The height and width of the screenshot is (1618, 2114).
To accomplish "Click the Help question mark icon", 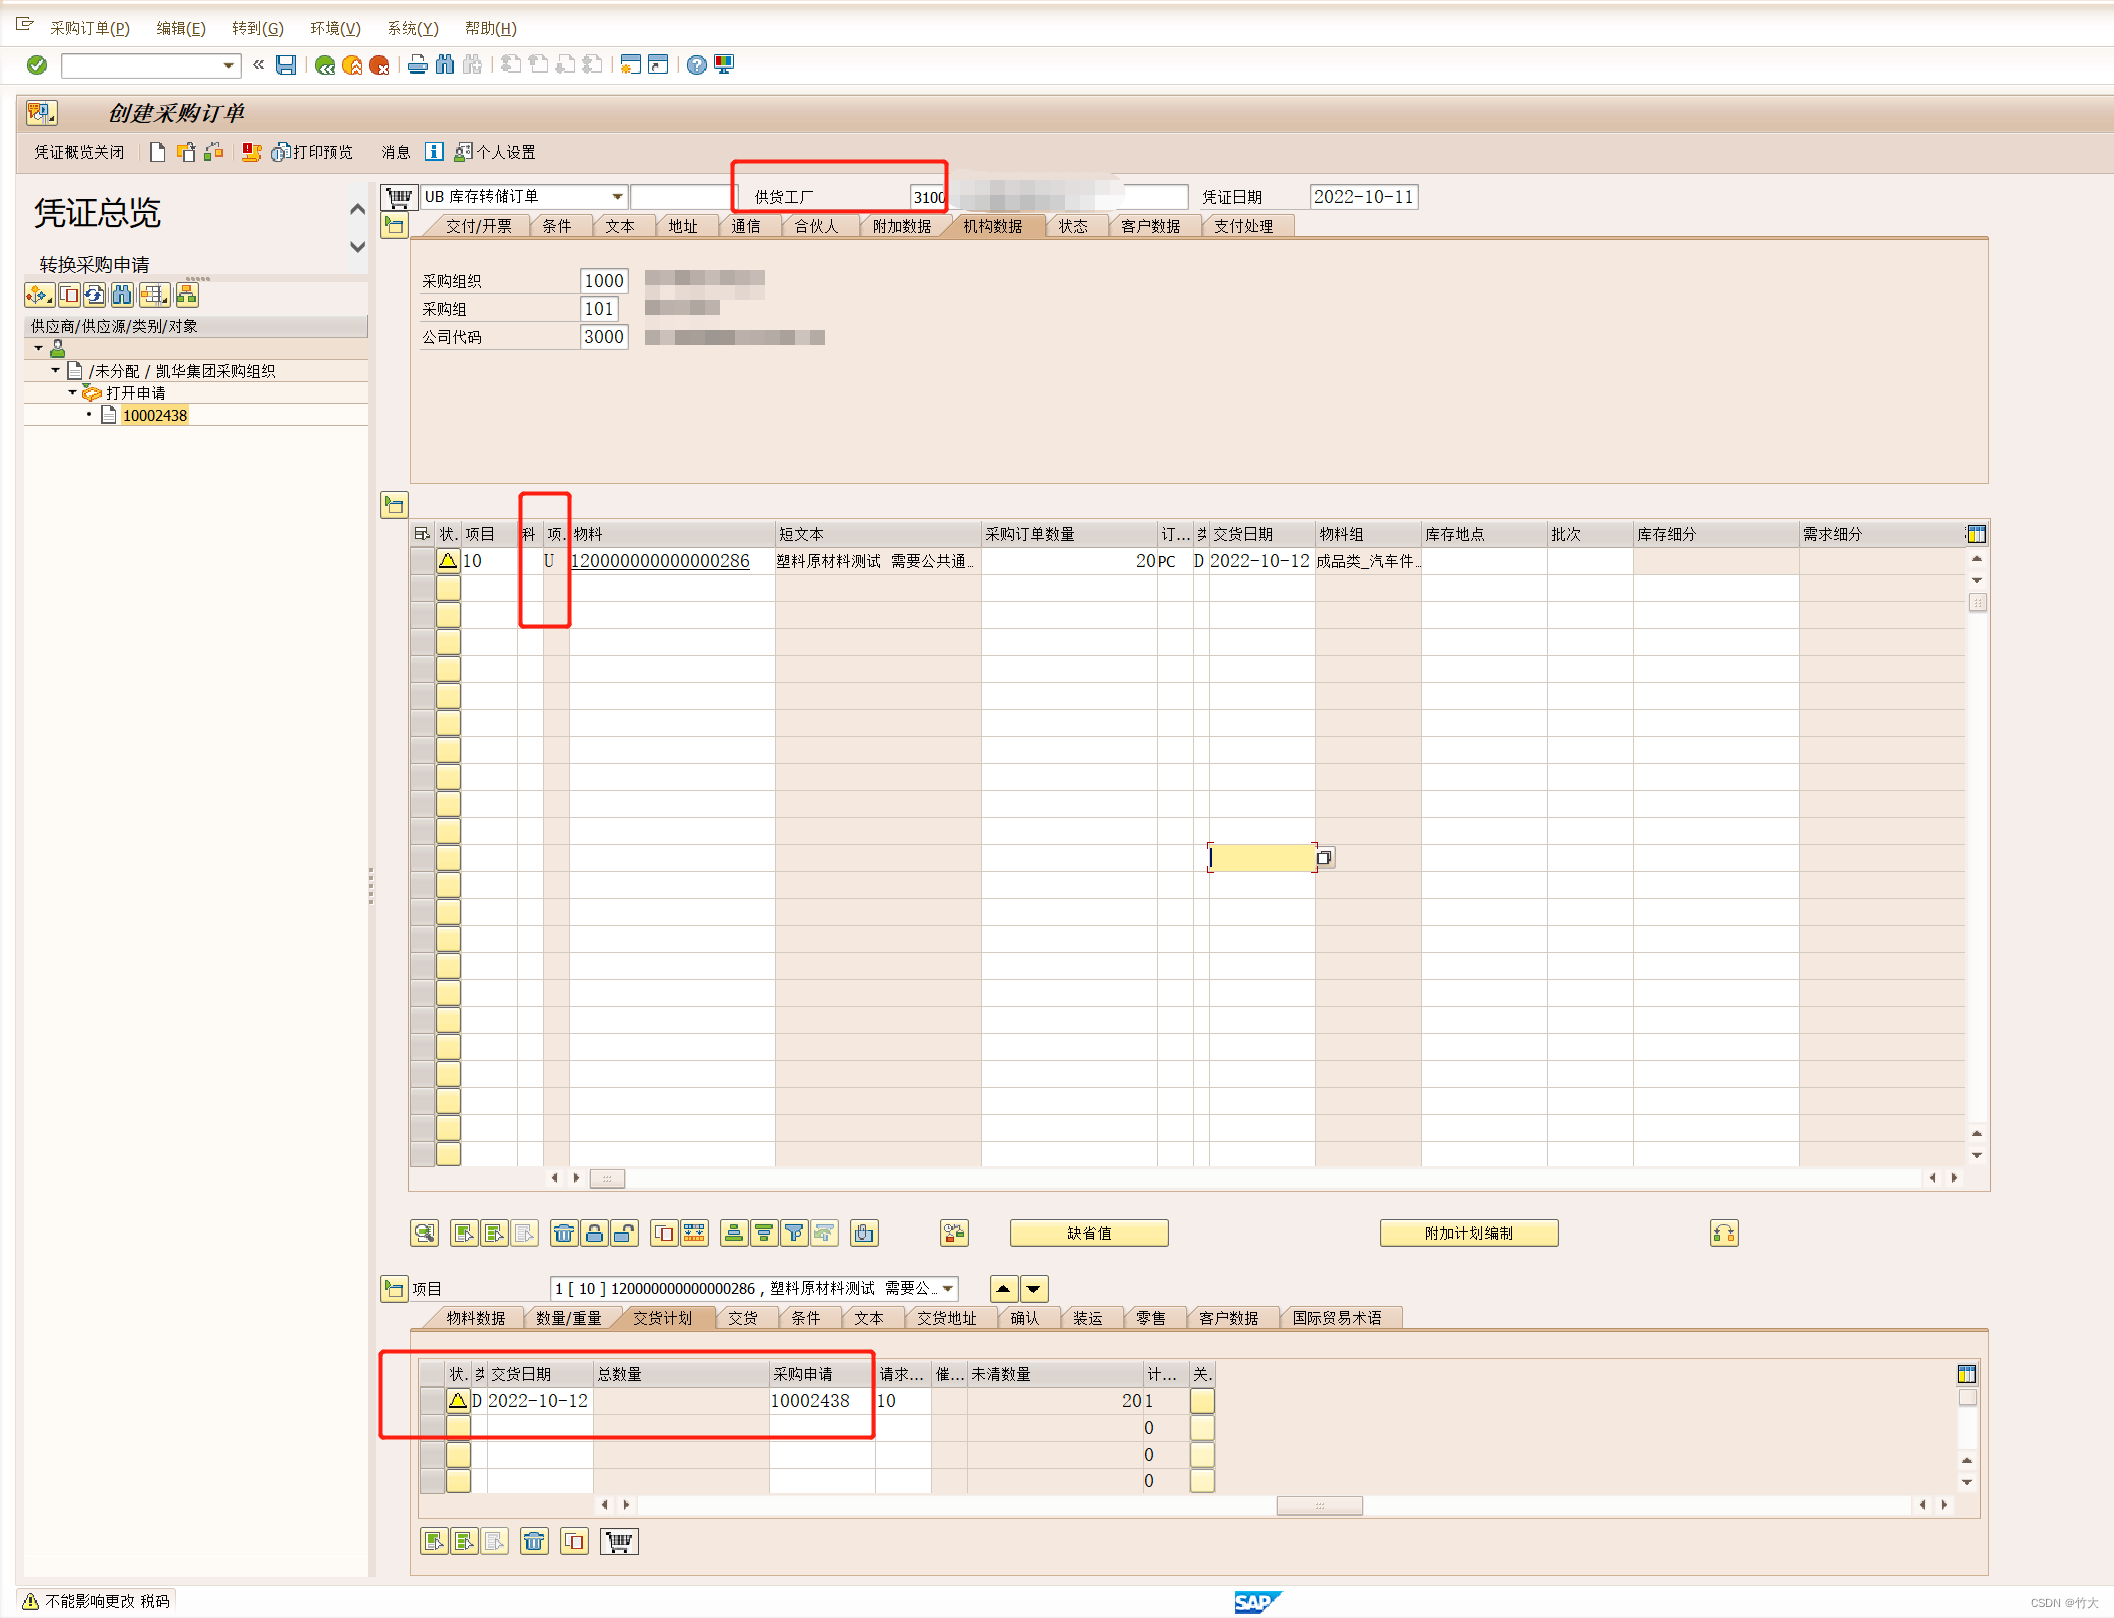I will pyautogui.click(x=697, y=65).
